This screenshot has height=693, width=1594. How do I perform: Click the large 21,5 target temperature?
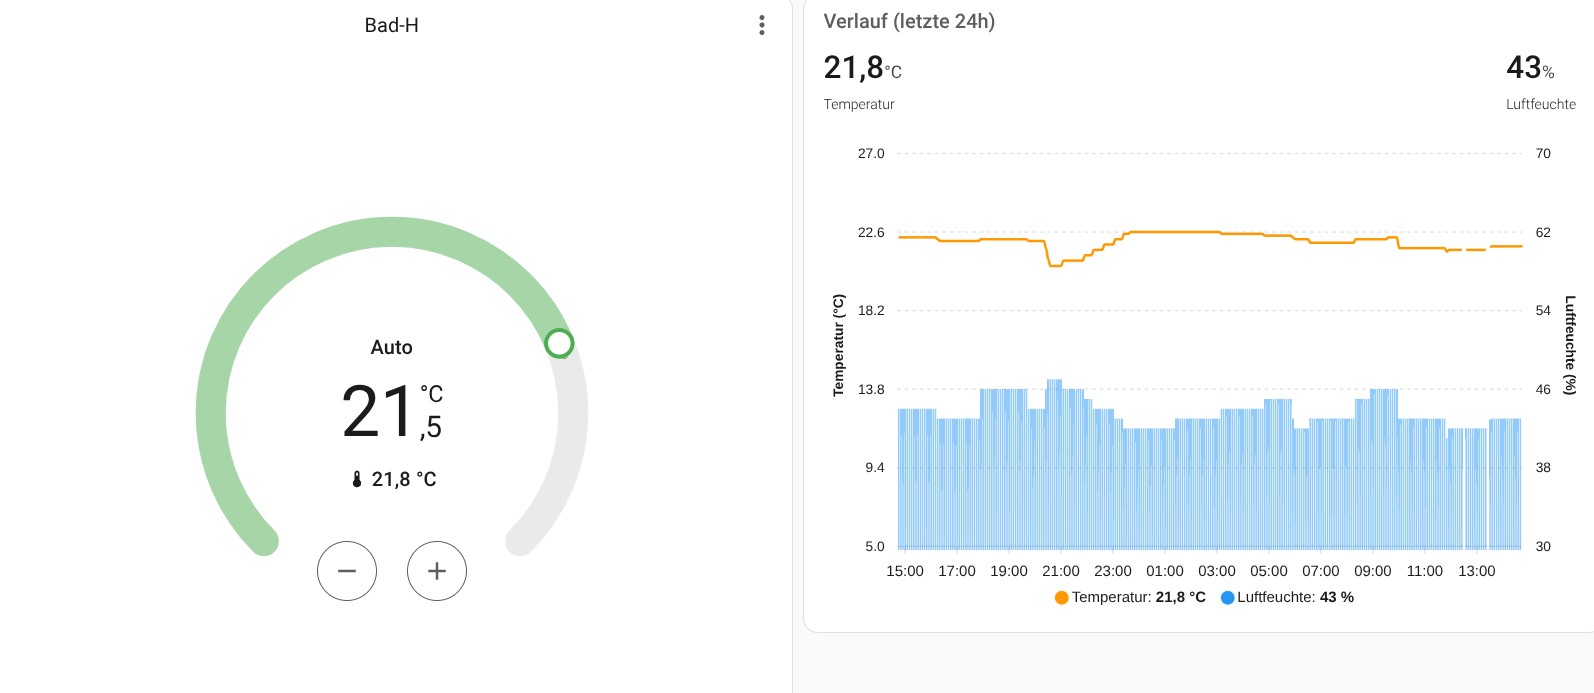click(x=378, y=412)
